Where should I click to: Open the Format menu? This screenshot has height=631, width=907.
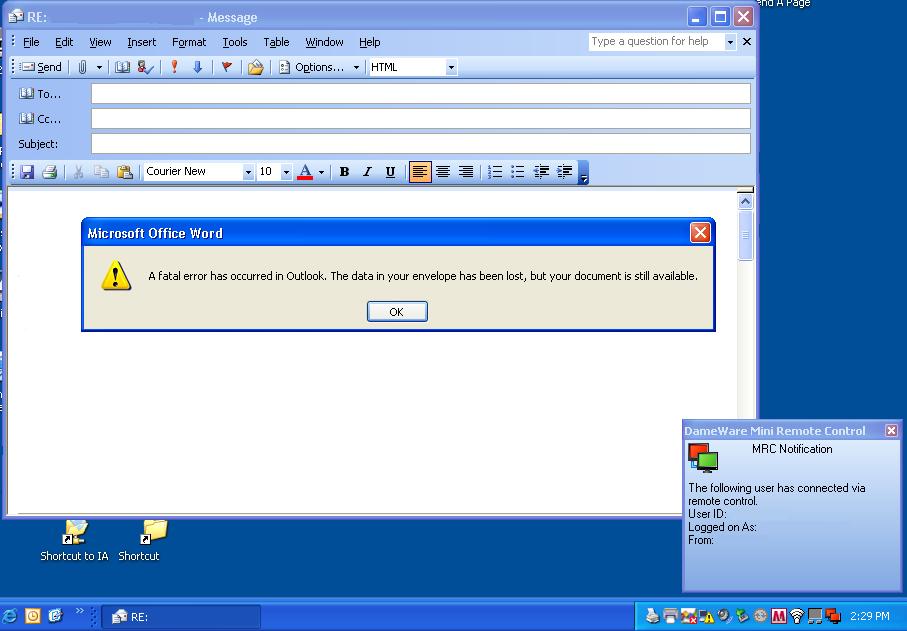(x=189, y=42)
